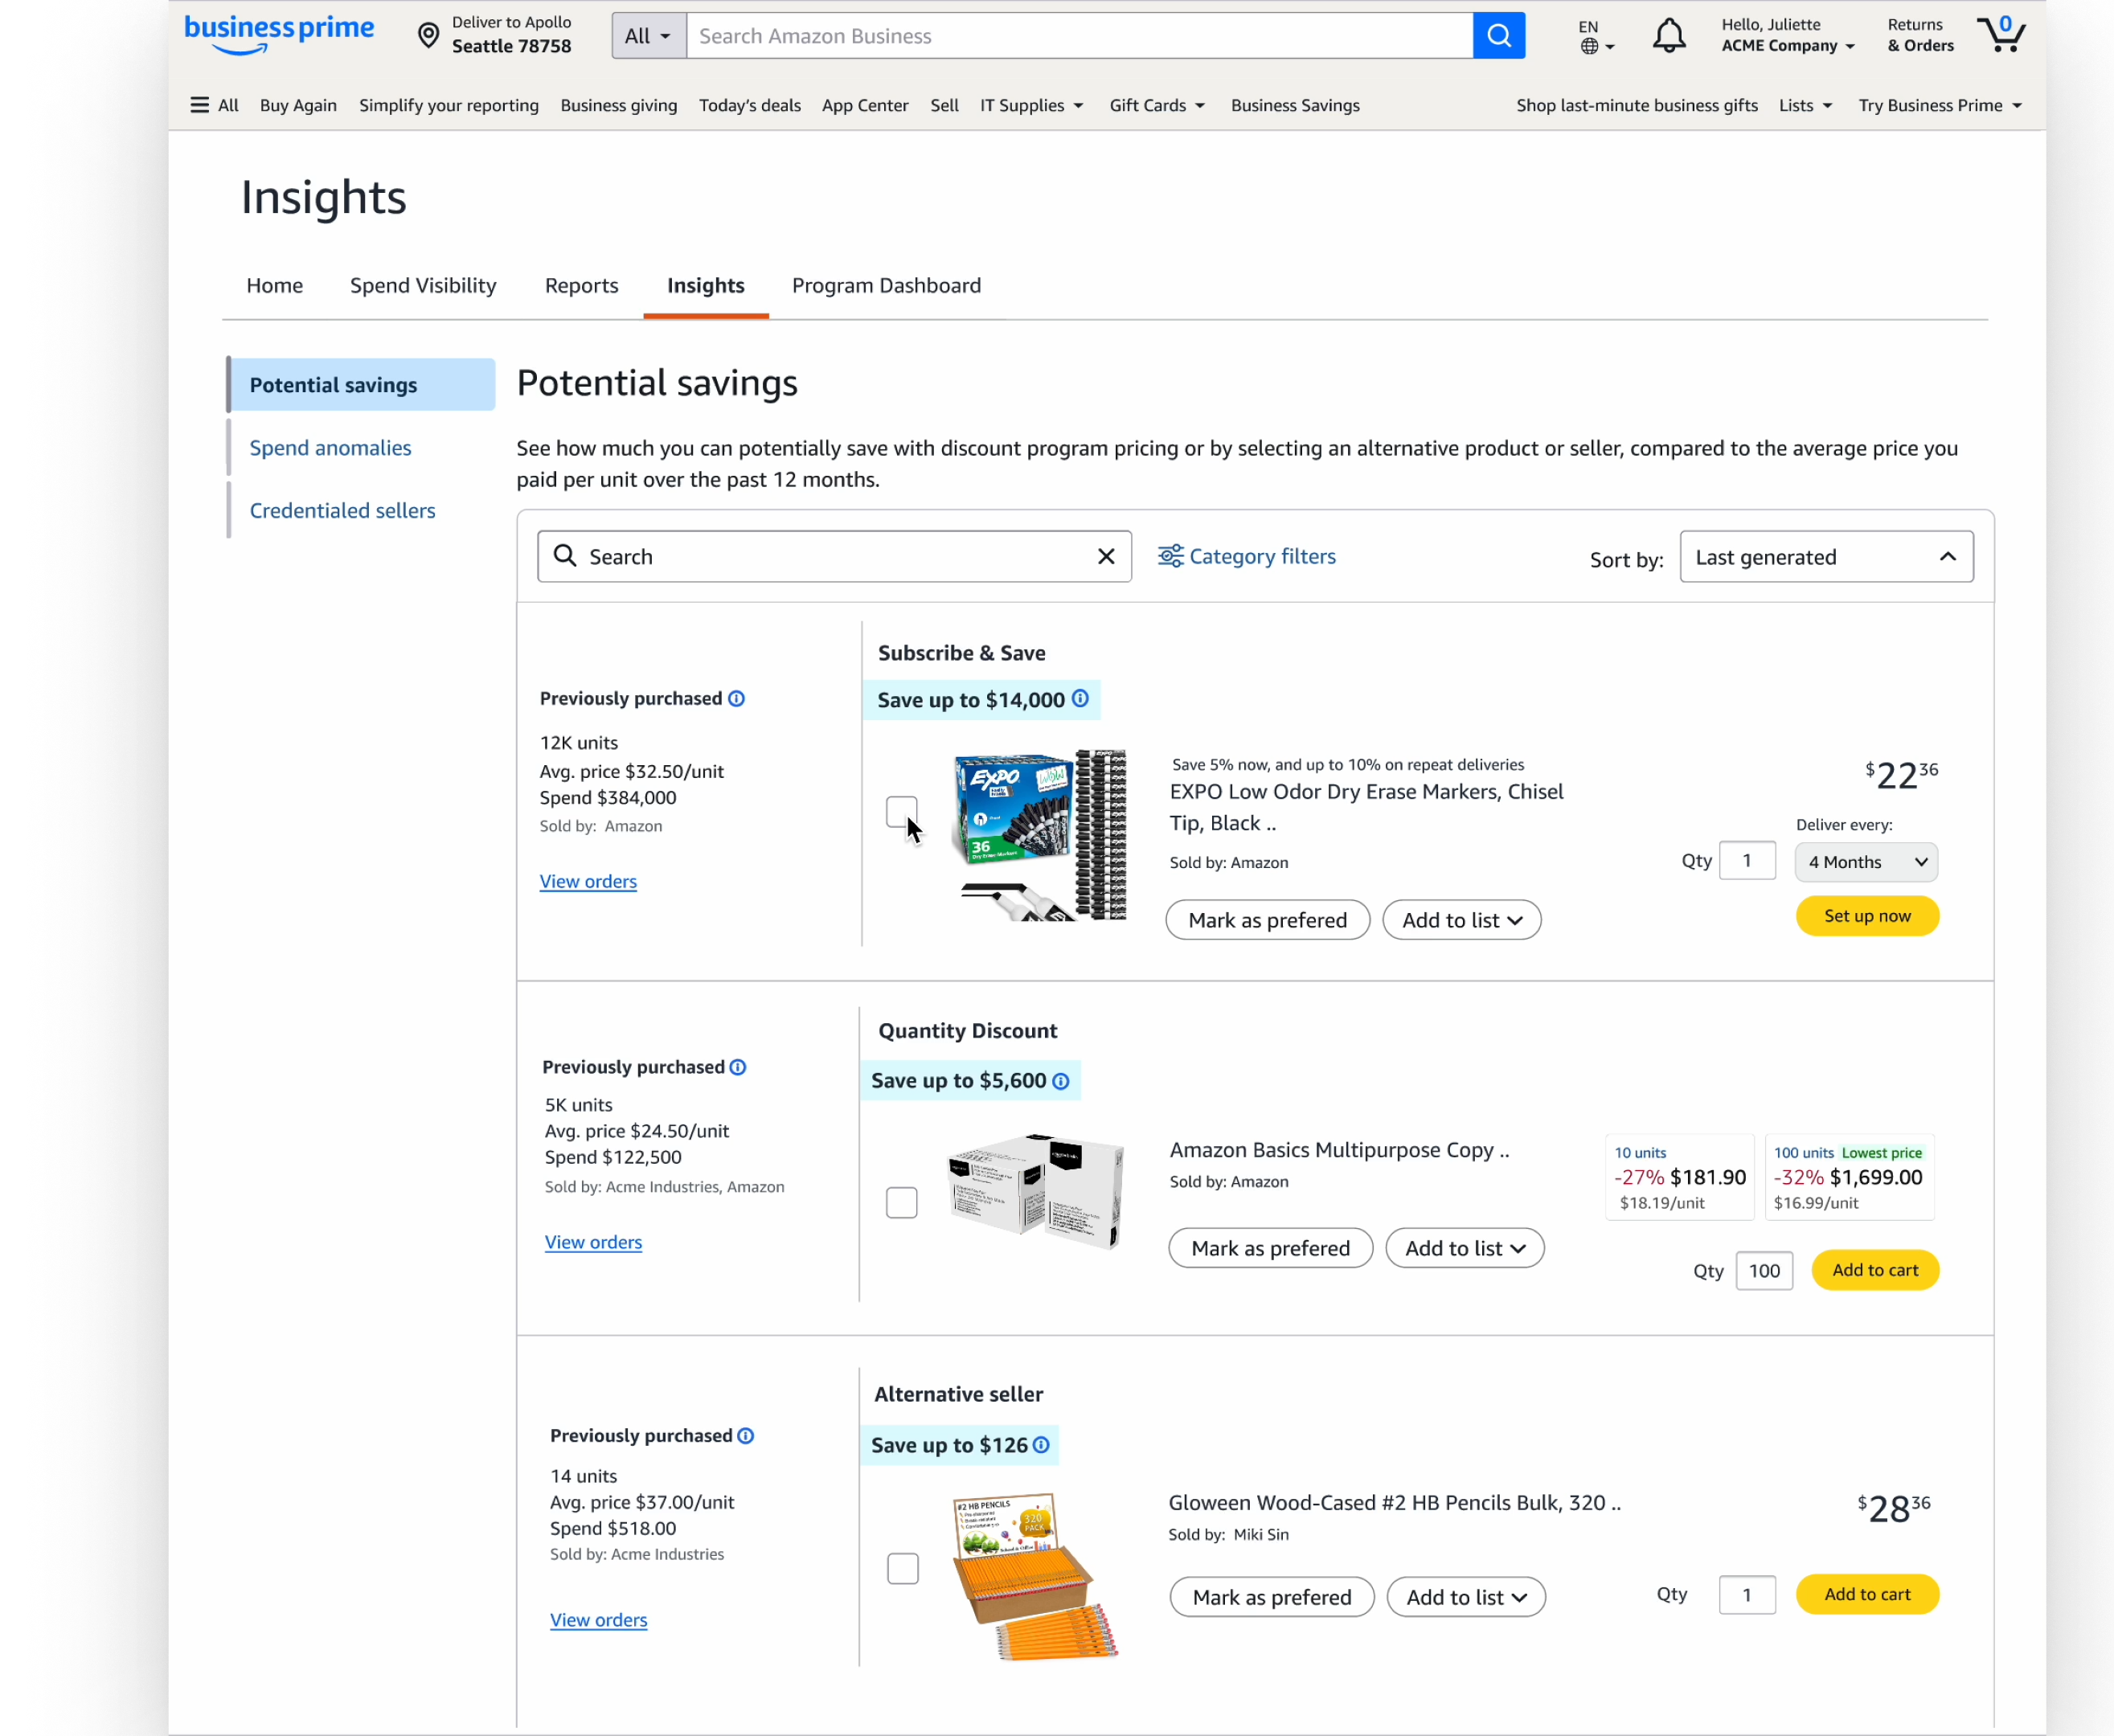Select Potential savings in sidebar

pos(361,385)
